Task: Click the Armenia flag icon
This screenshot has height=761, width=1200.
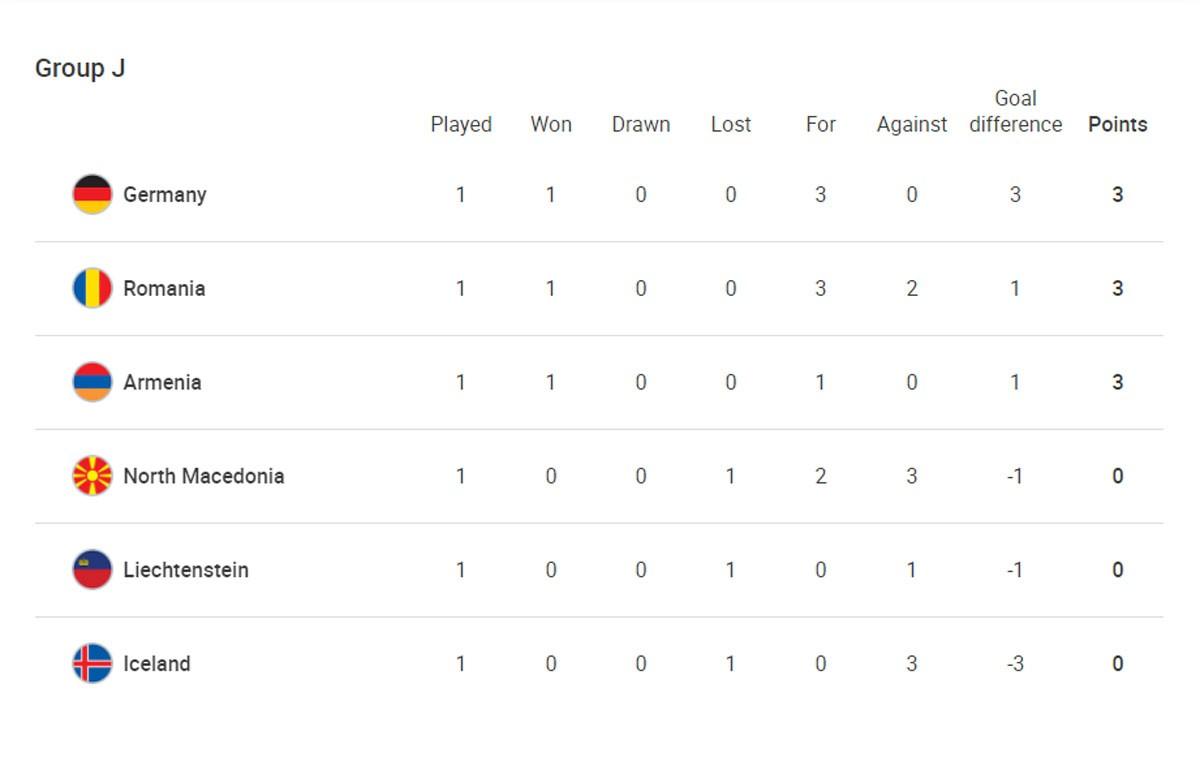Action: click(x=92, y=382)
